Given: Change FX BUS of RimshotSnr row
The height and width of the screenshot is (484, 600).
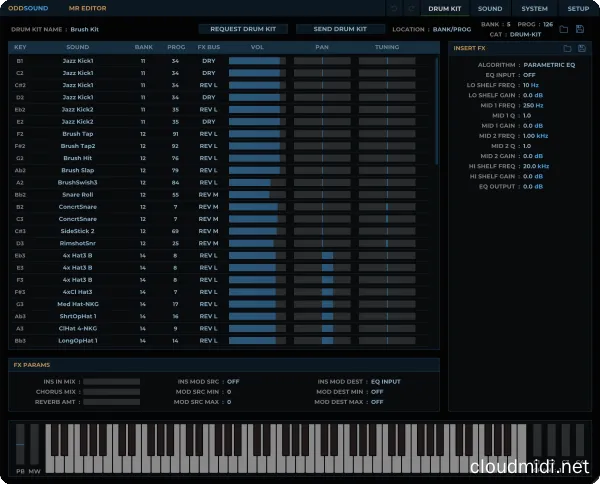Looking at the screenshot, I should pos(209,243).
